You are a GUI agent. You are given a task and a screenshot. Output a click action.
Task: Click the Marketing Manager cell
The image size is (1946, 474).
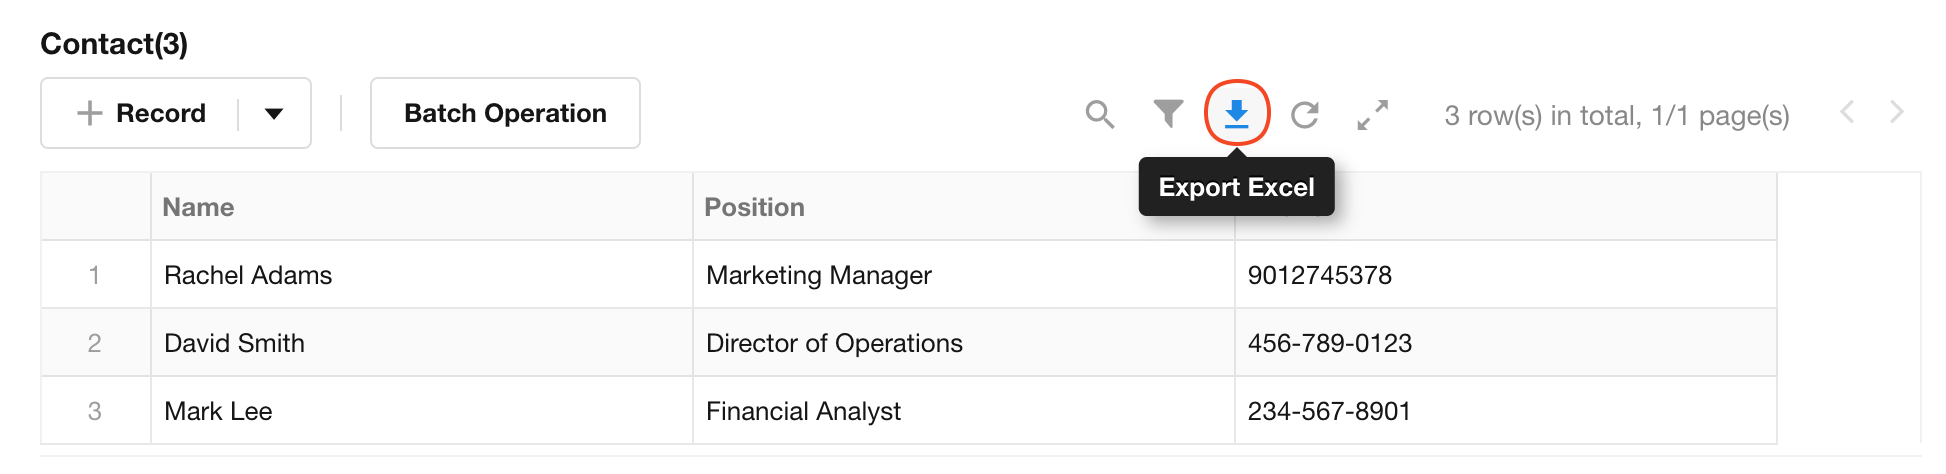click(963, 275)
